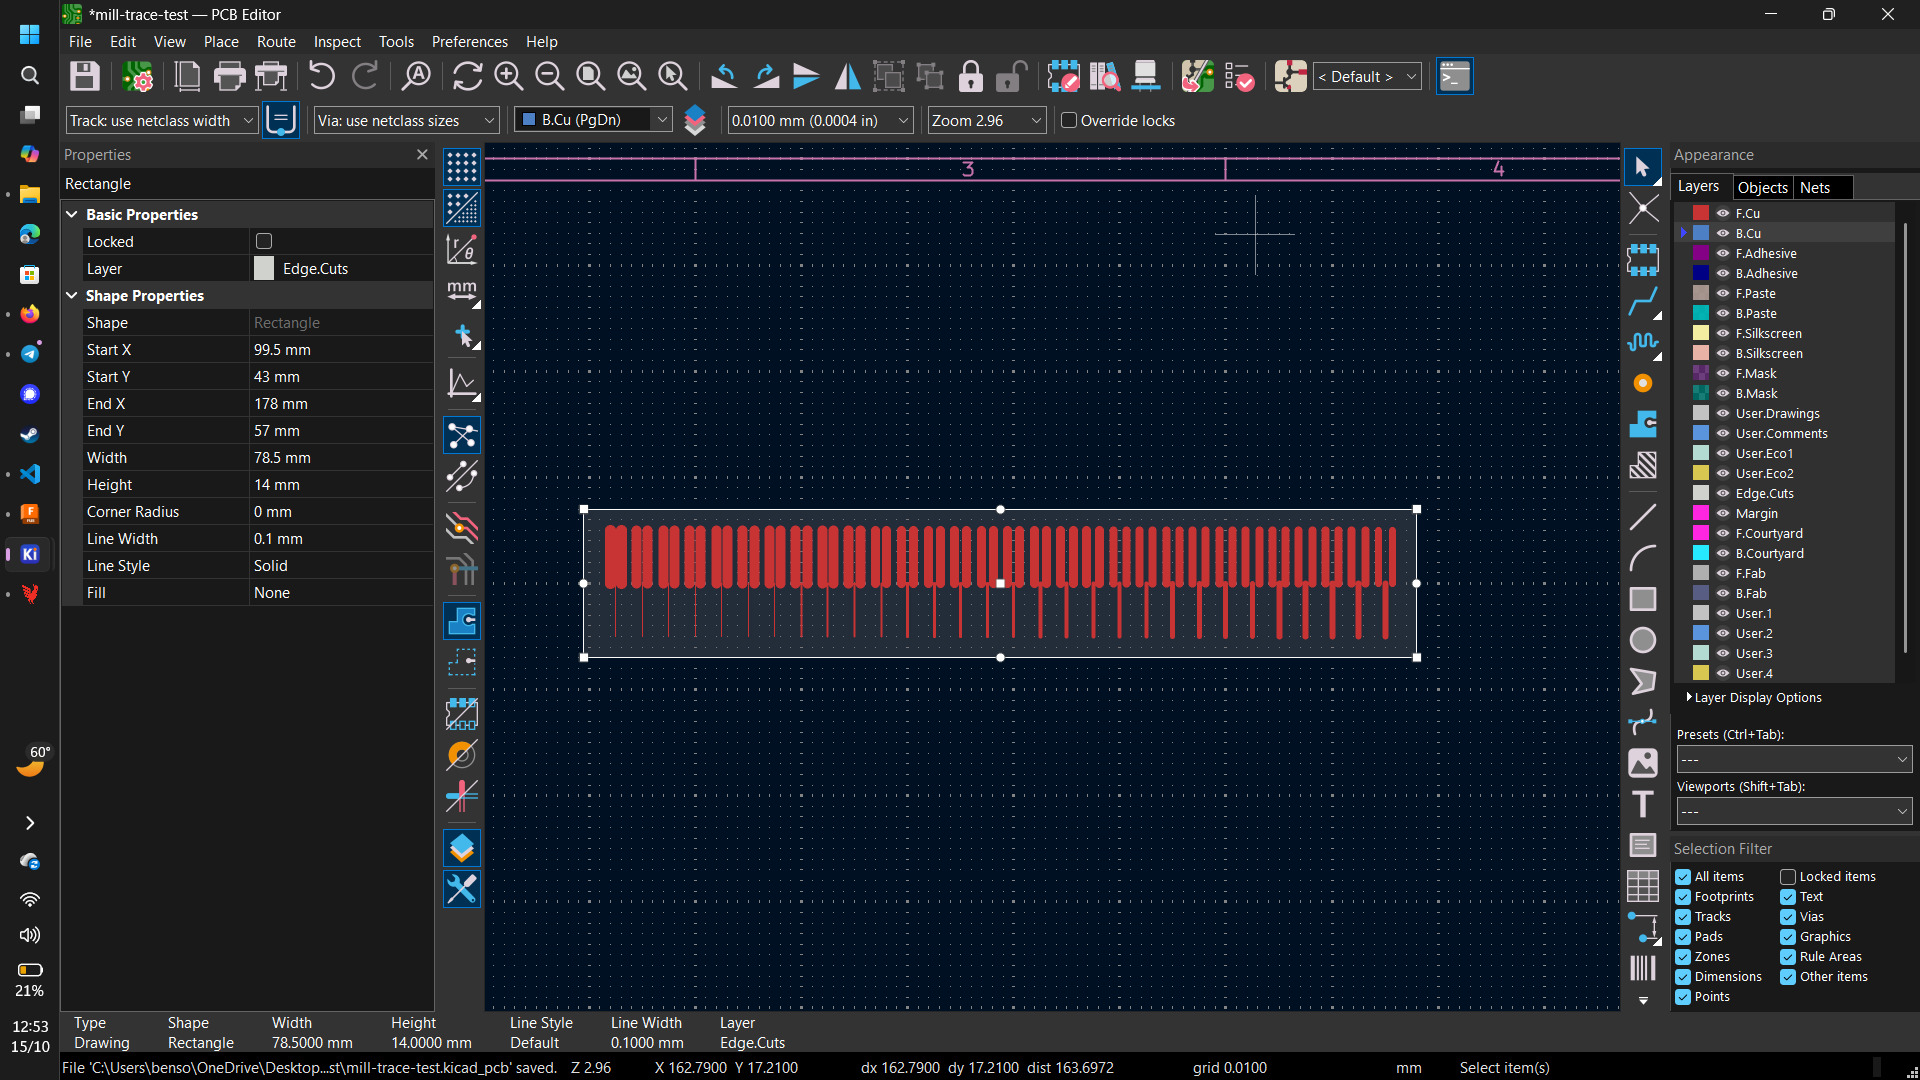This screenshot has width=1920, height=1080.
Task: Click the Line Width value field
Action: click(341, 538)
